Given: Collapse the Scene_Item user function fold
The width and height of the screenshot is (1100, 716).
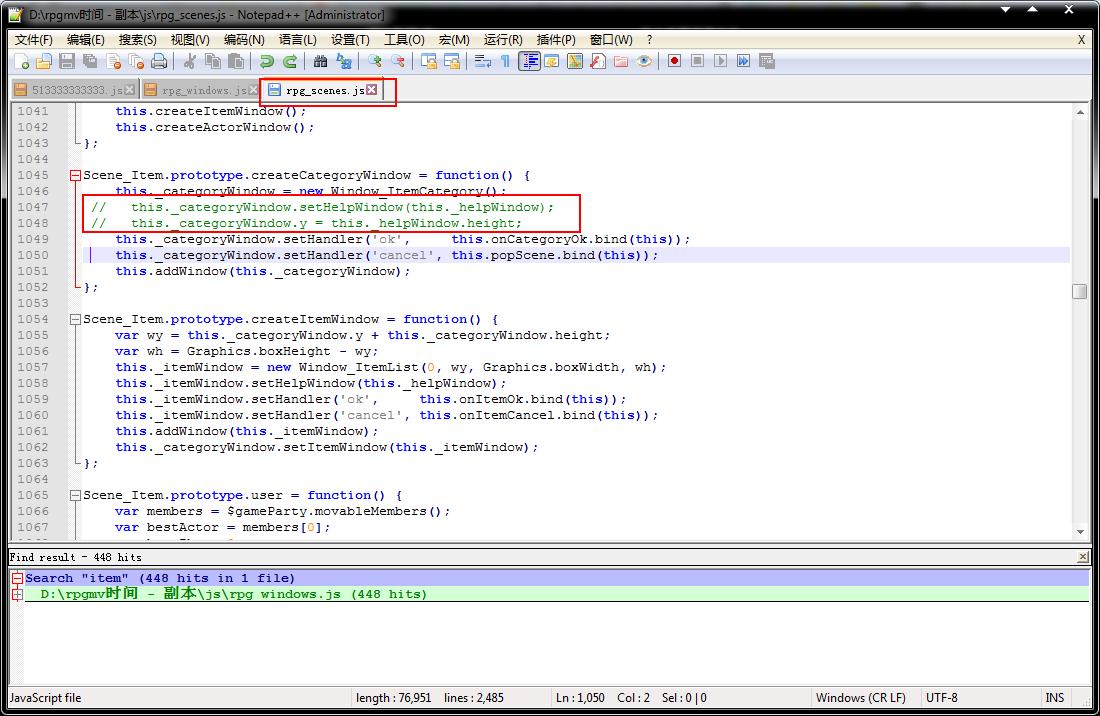Looking at the screenshot, I should (75, 495).
